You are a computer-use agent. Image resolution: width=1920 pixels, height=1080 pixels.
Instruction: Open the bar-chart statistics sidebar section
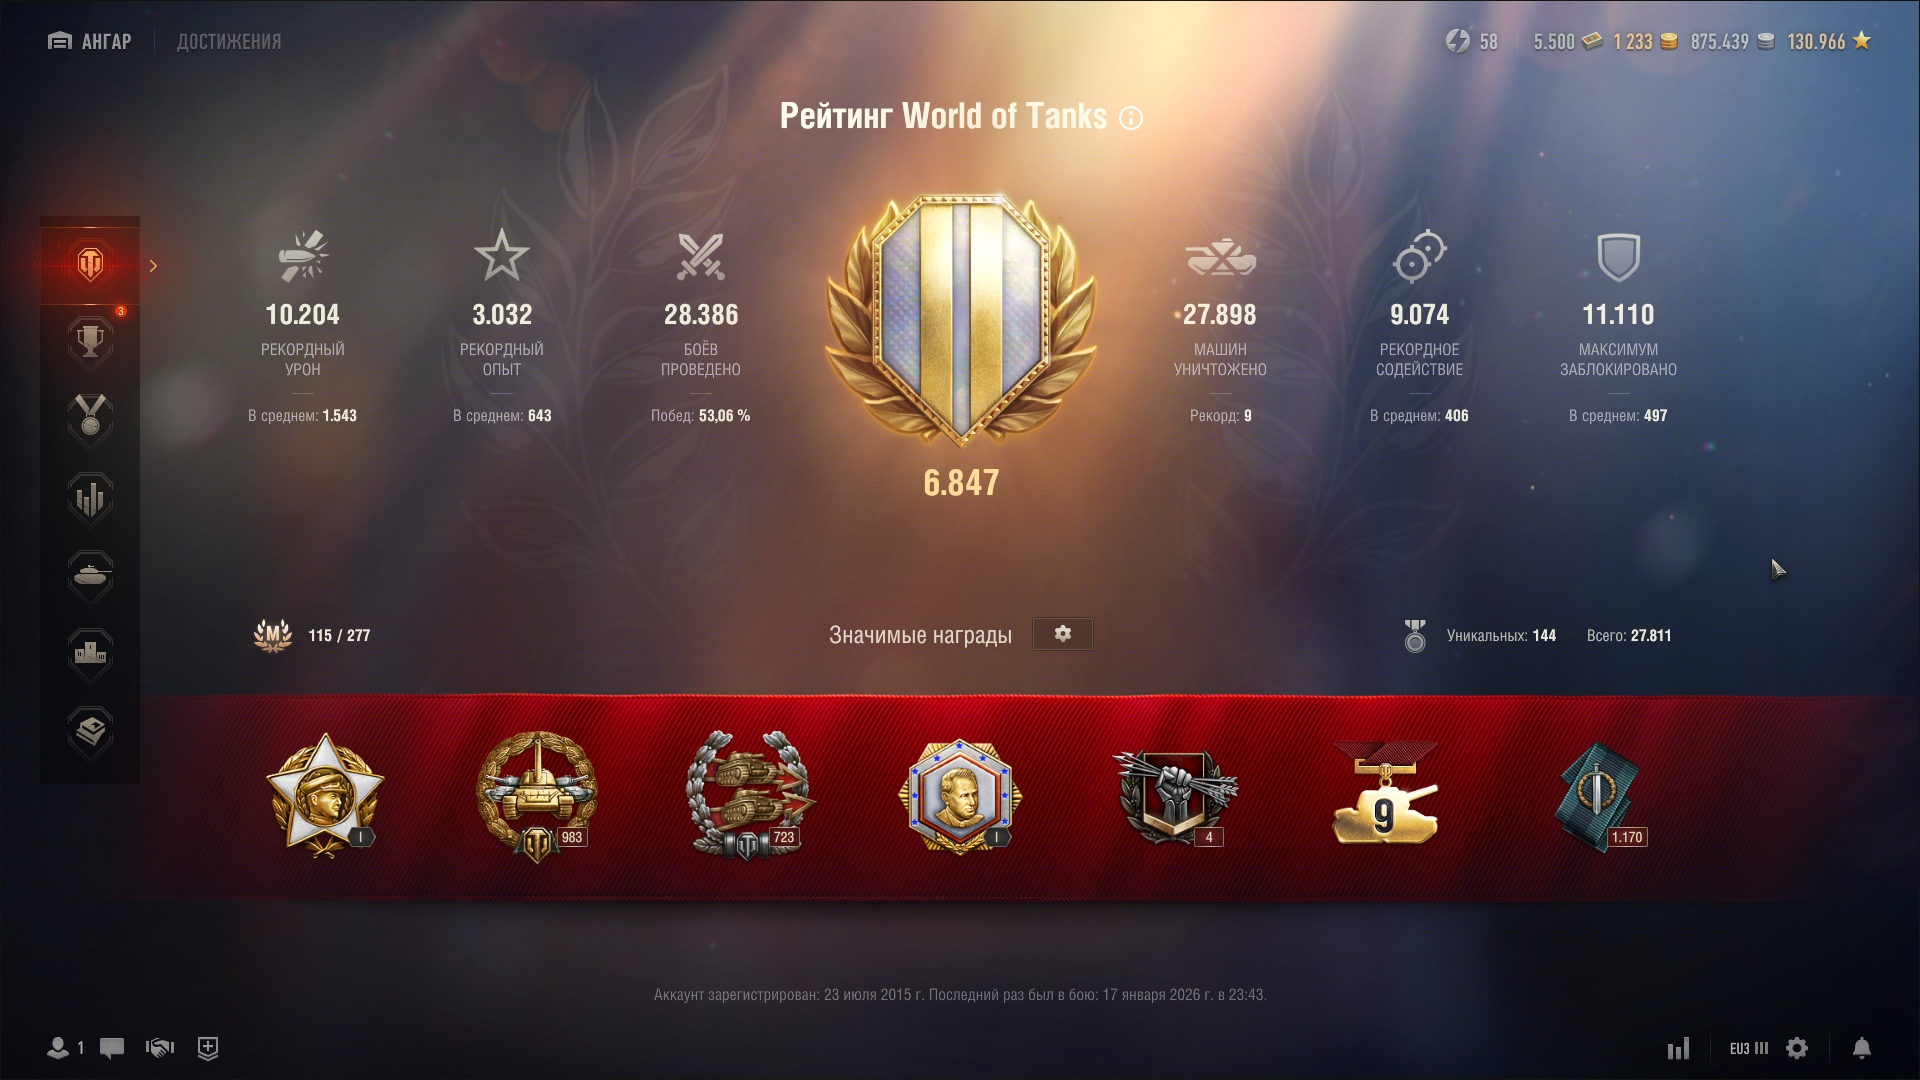90,498
